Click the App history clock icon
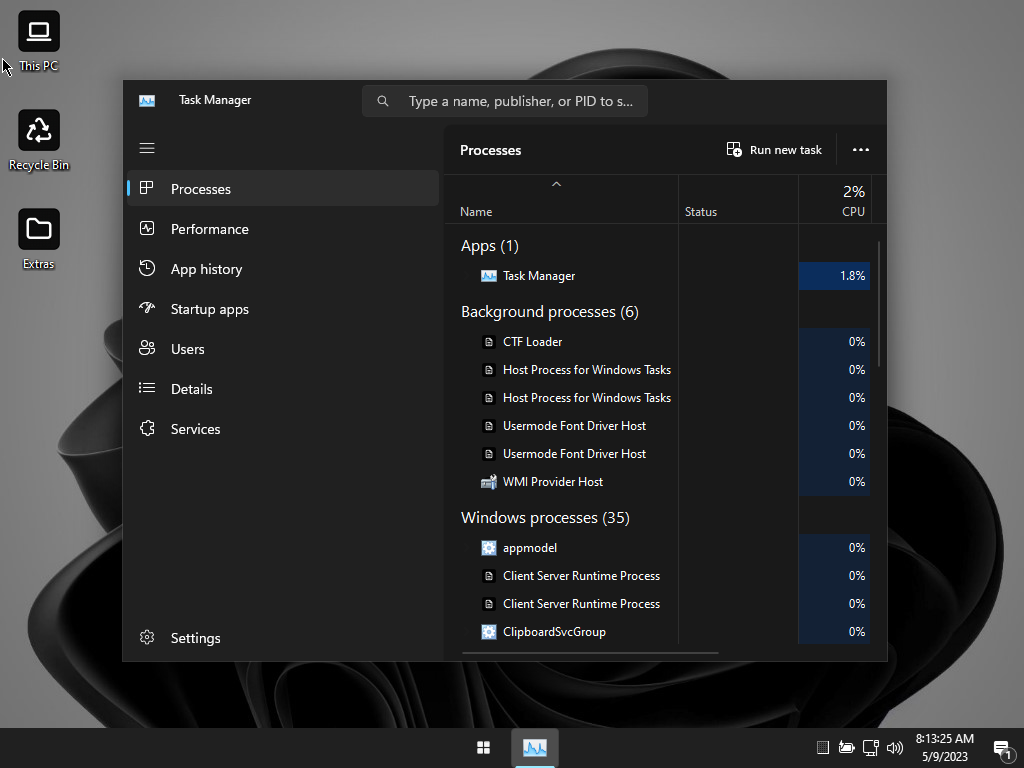 pos(147,268)
